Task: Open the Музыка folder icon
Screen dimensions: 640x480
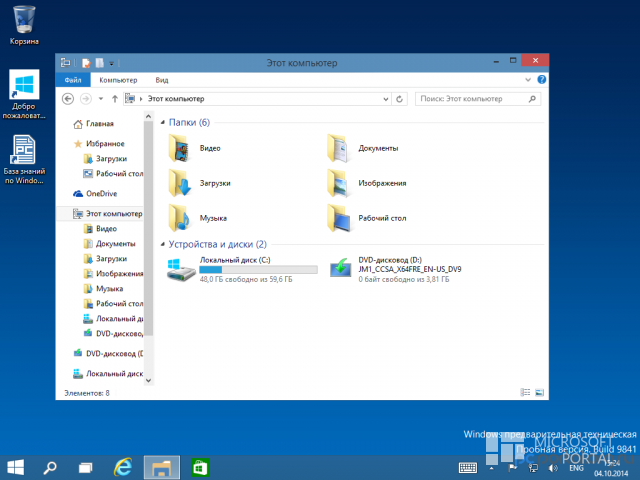Action: [179, 218]
